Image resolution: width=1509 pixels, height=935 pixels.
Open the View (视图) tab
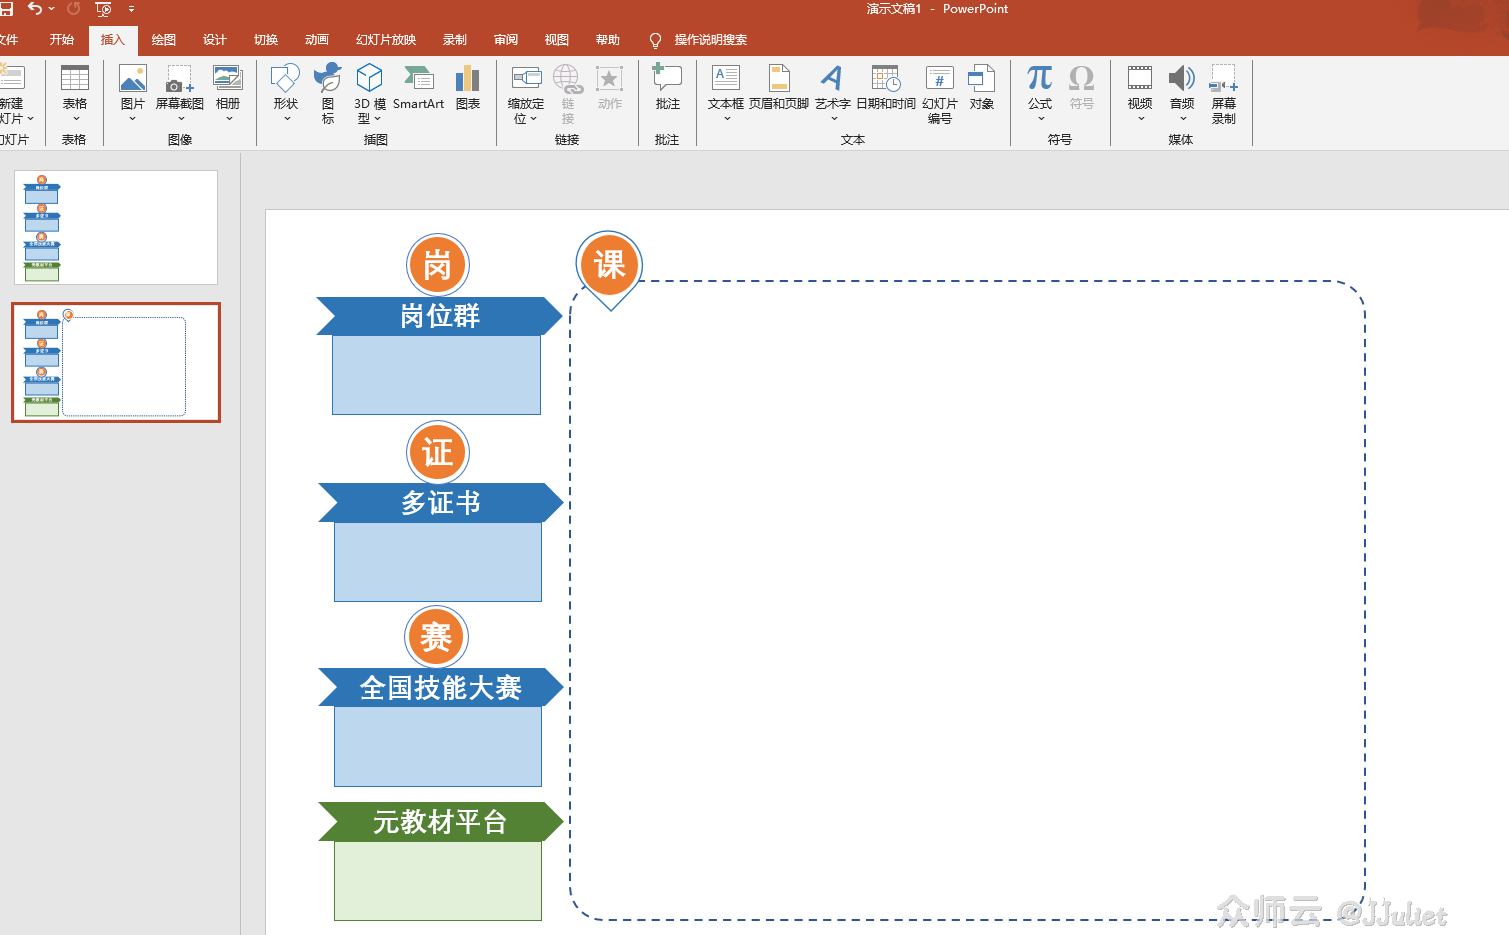point(557,40)
